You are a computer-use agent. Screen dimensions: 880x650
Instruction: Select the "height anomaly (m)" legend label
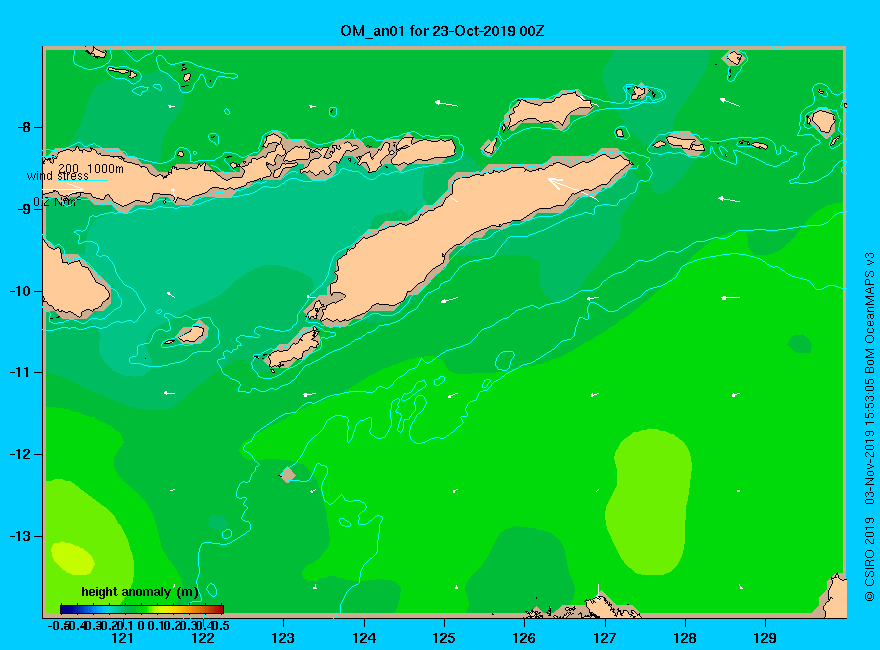point(140,592)
